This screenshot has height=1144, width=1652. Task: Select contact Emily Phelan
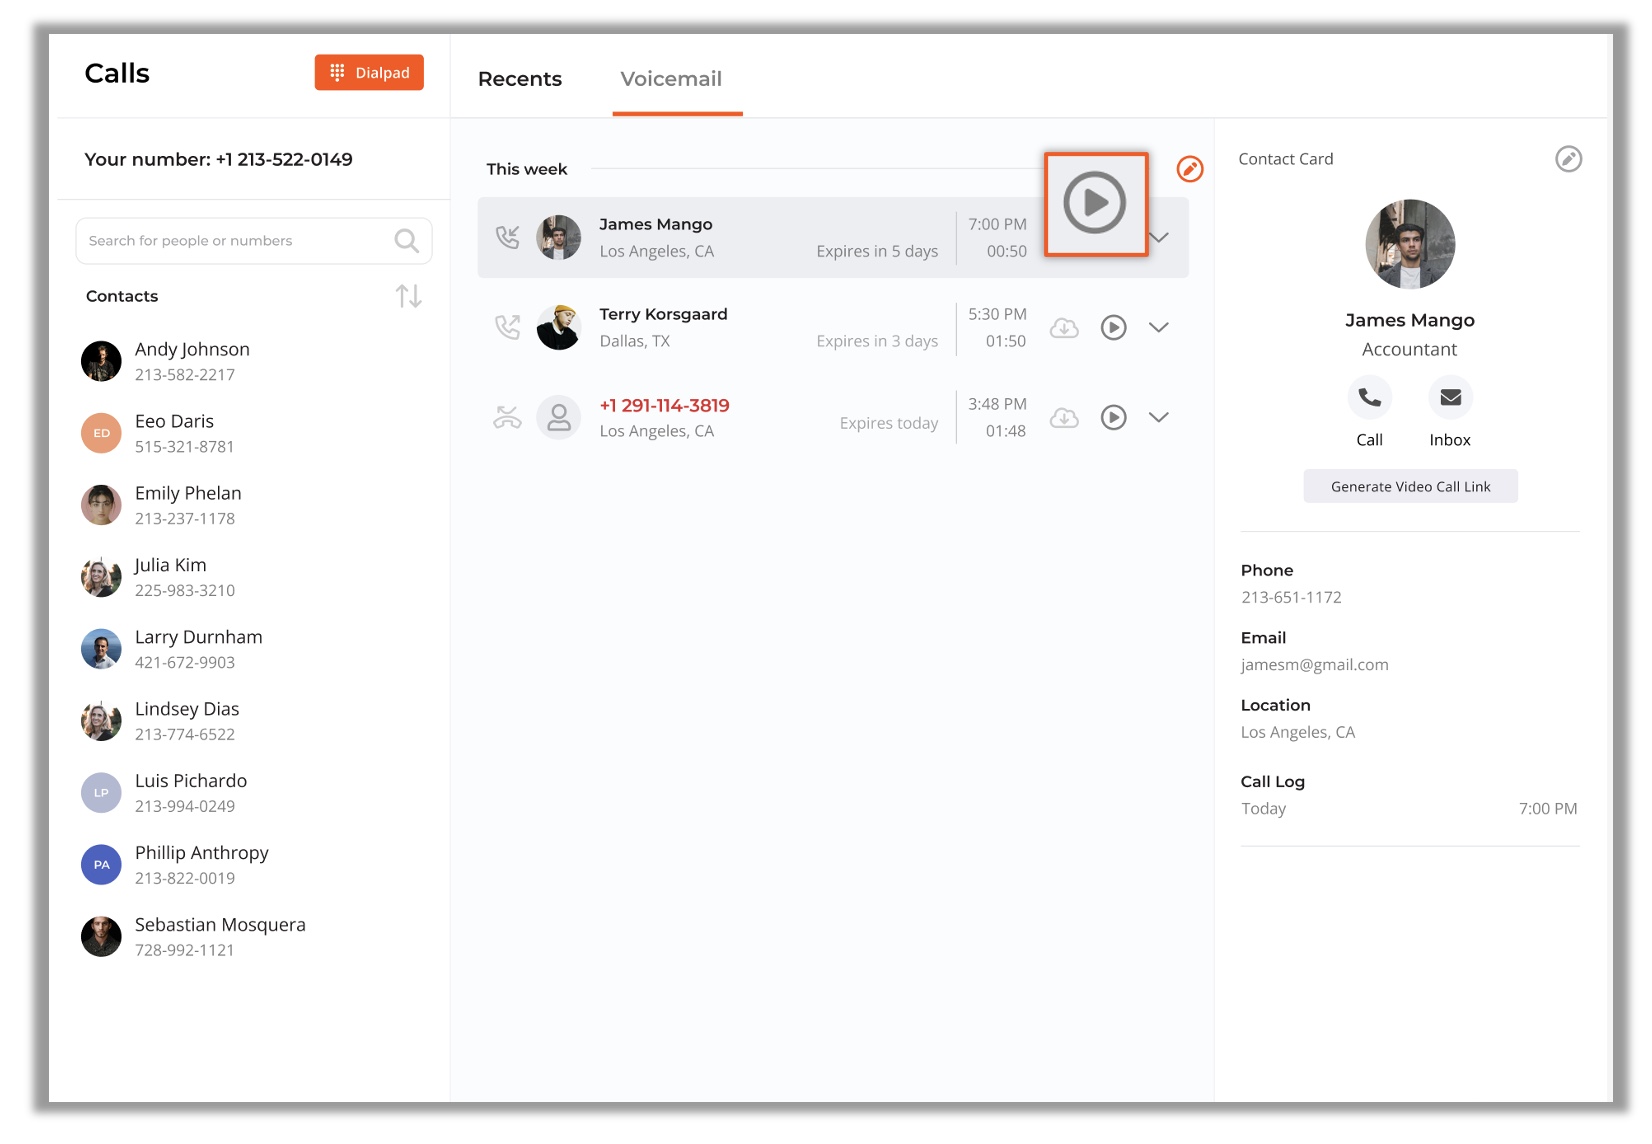point(254,506)
